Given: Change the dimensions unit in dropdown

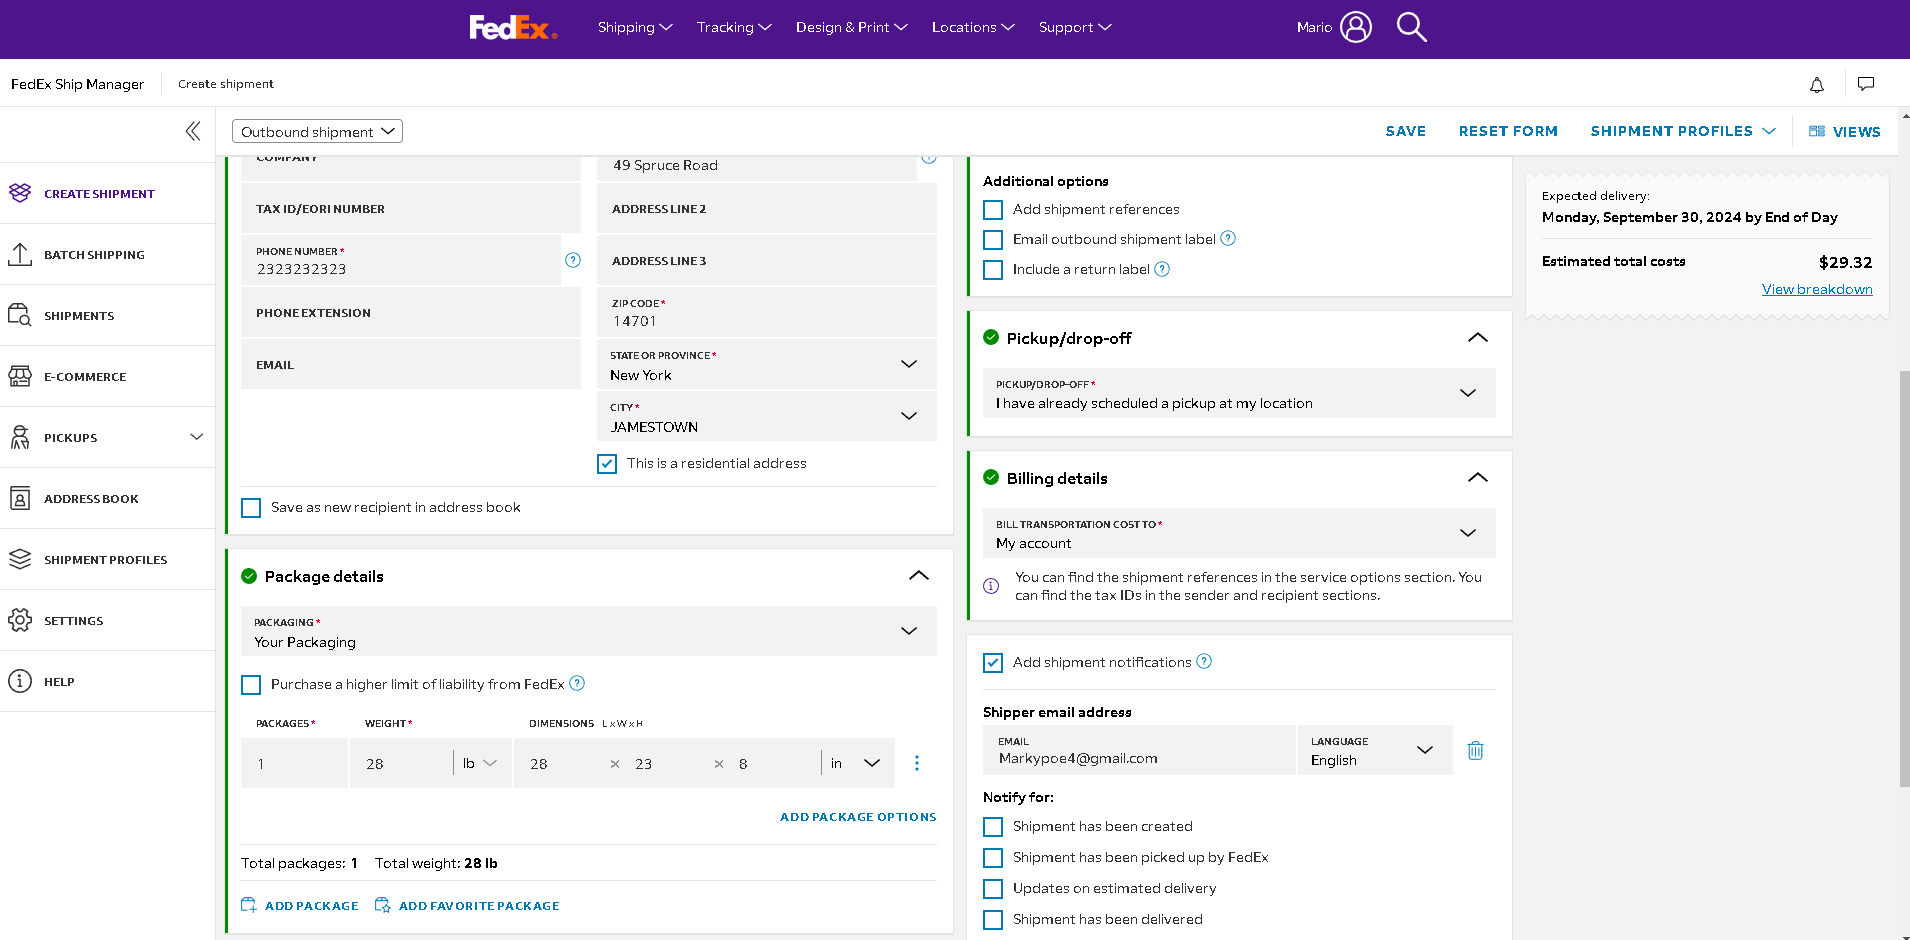Looking at the screenshot, I should coord(855,763).
